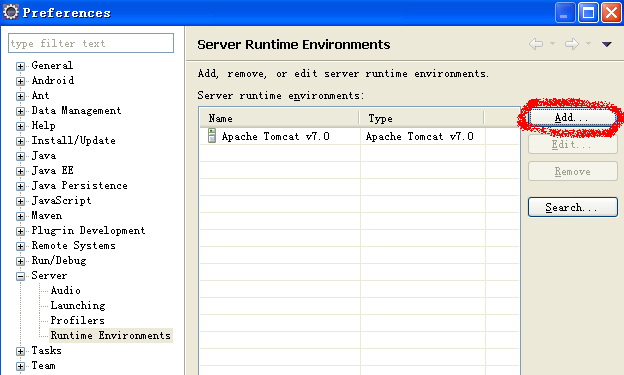Click the forward navigation arrow icon
The image size is (624, 375).
click(x=572, y=44)
